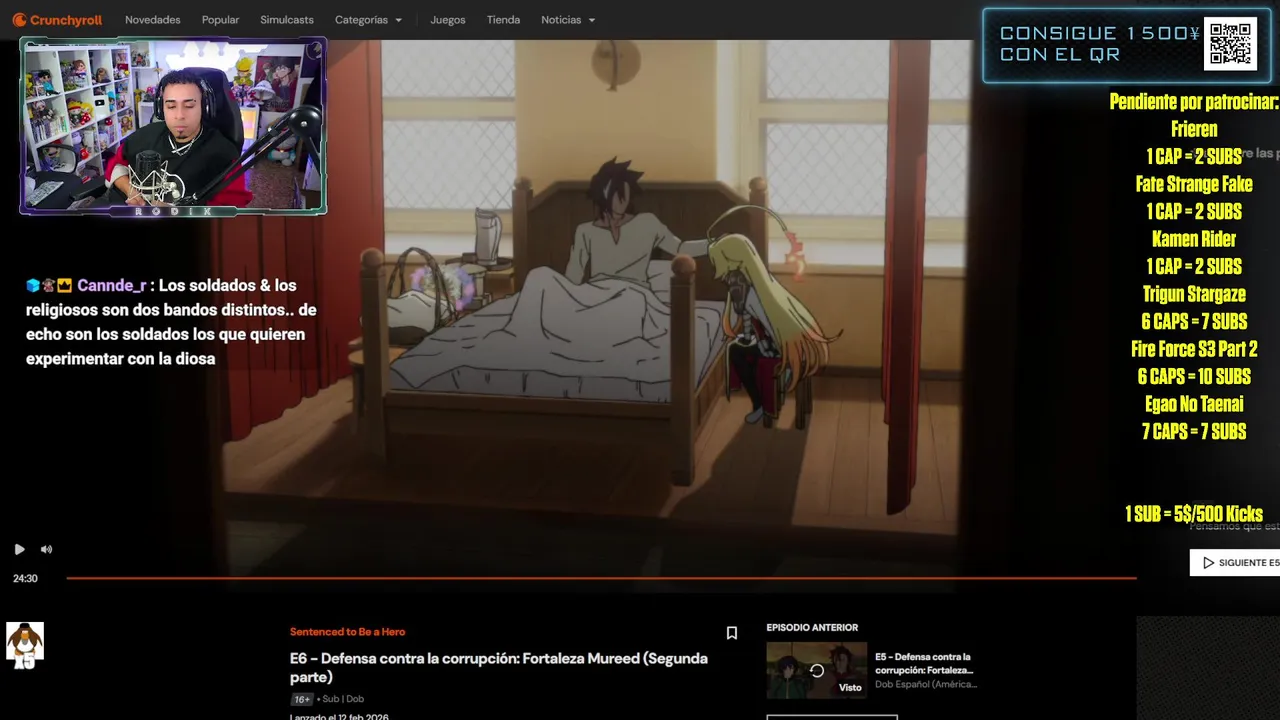Click the Kamen Rider list entry
Viewport: 1280px width, 720px height.
[1194, 239]
